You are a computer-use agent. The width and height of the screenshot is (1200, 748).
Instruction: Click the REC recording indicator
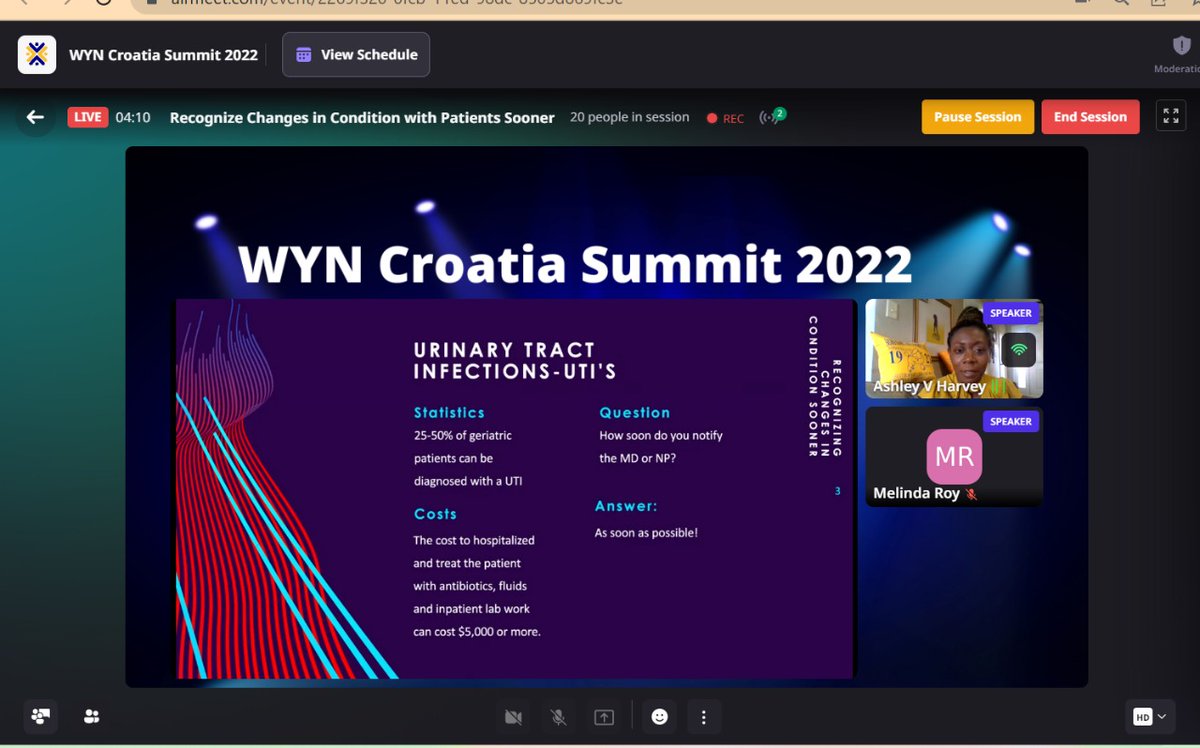coord(725,118)
